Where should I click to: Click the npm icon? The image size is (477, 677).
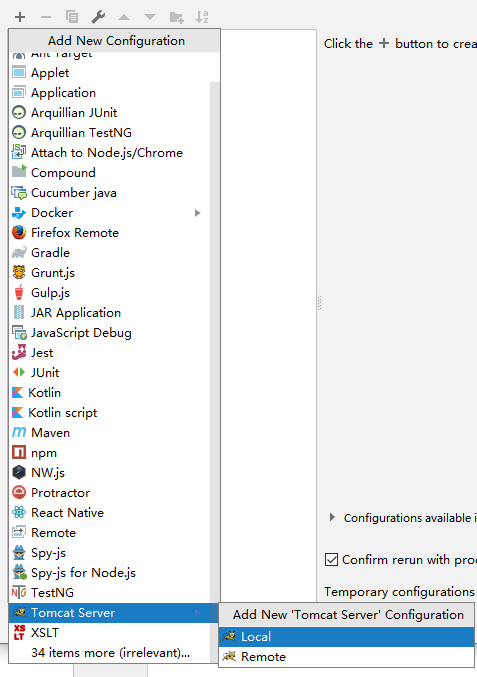click(19, 452)
